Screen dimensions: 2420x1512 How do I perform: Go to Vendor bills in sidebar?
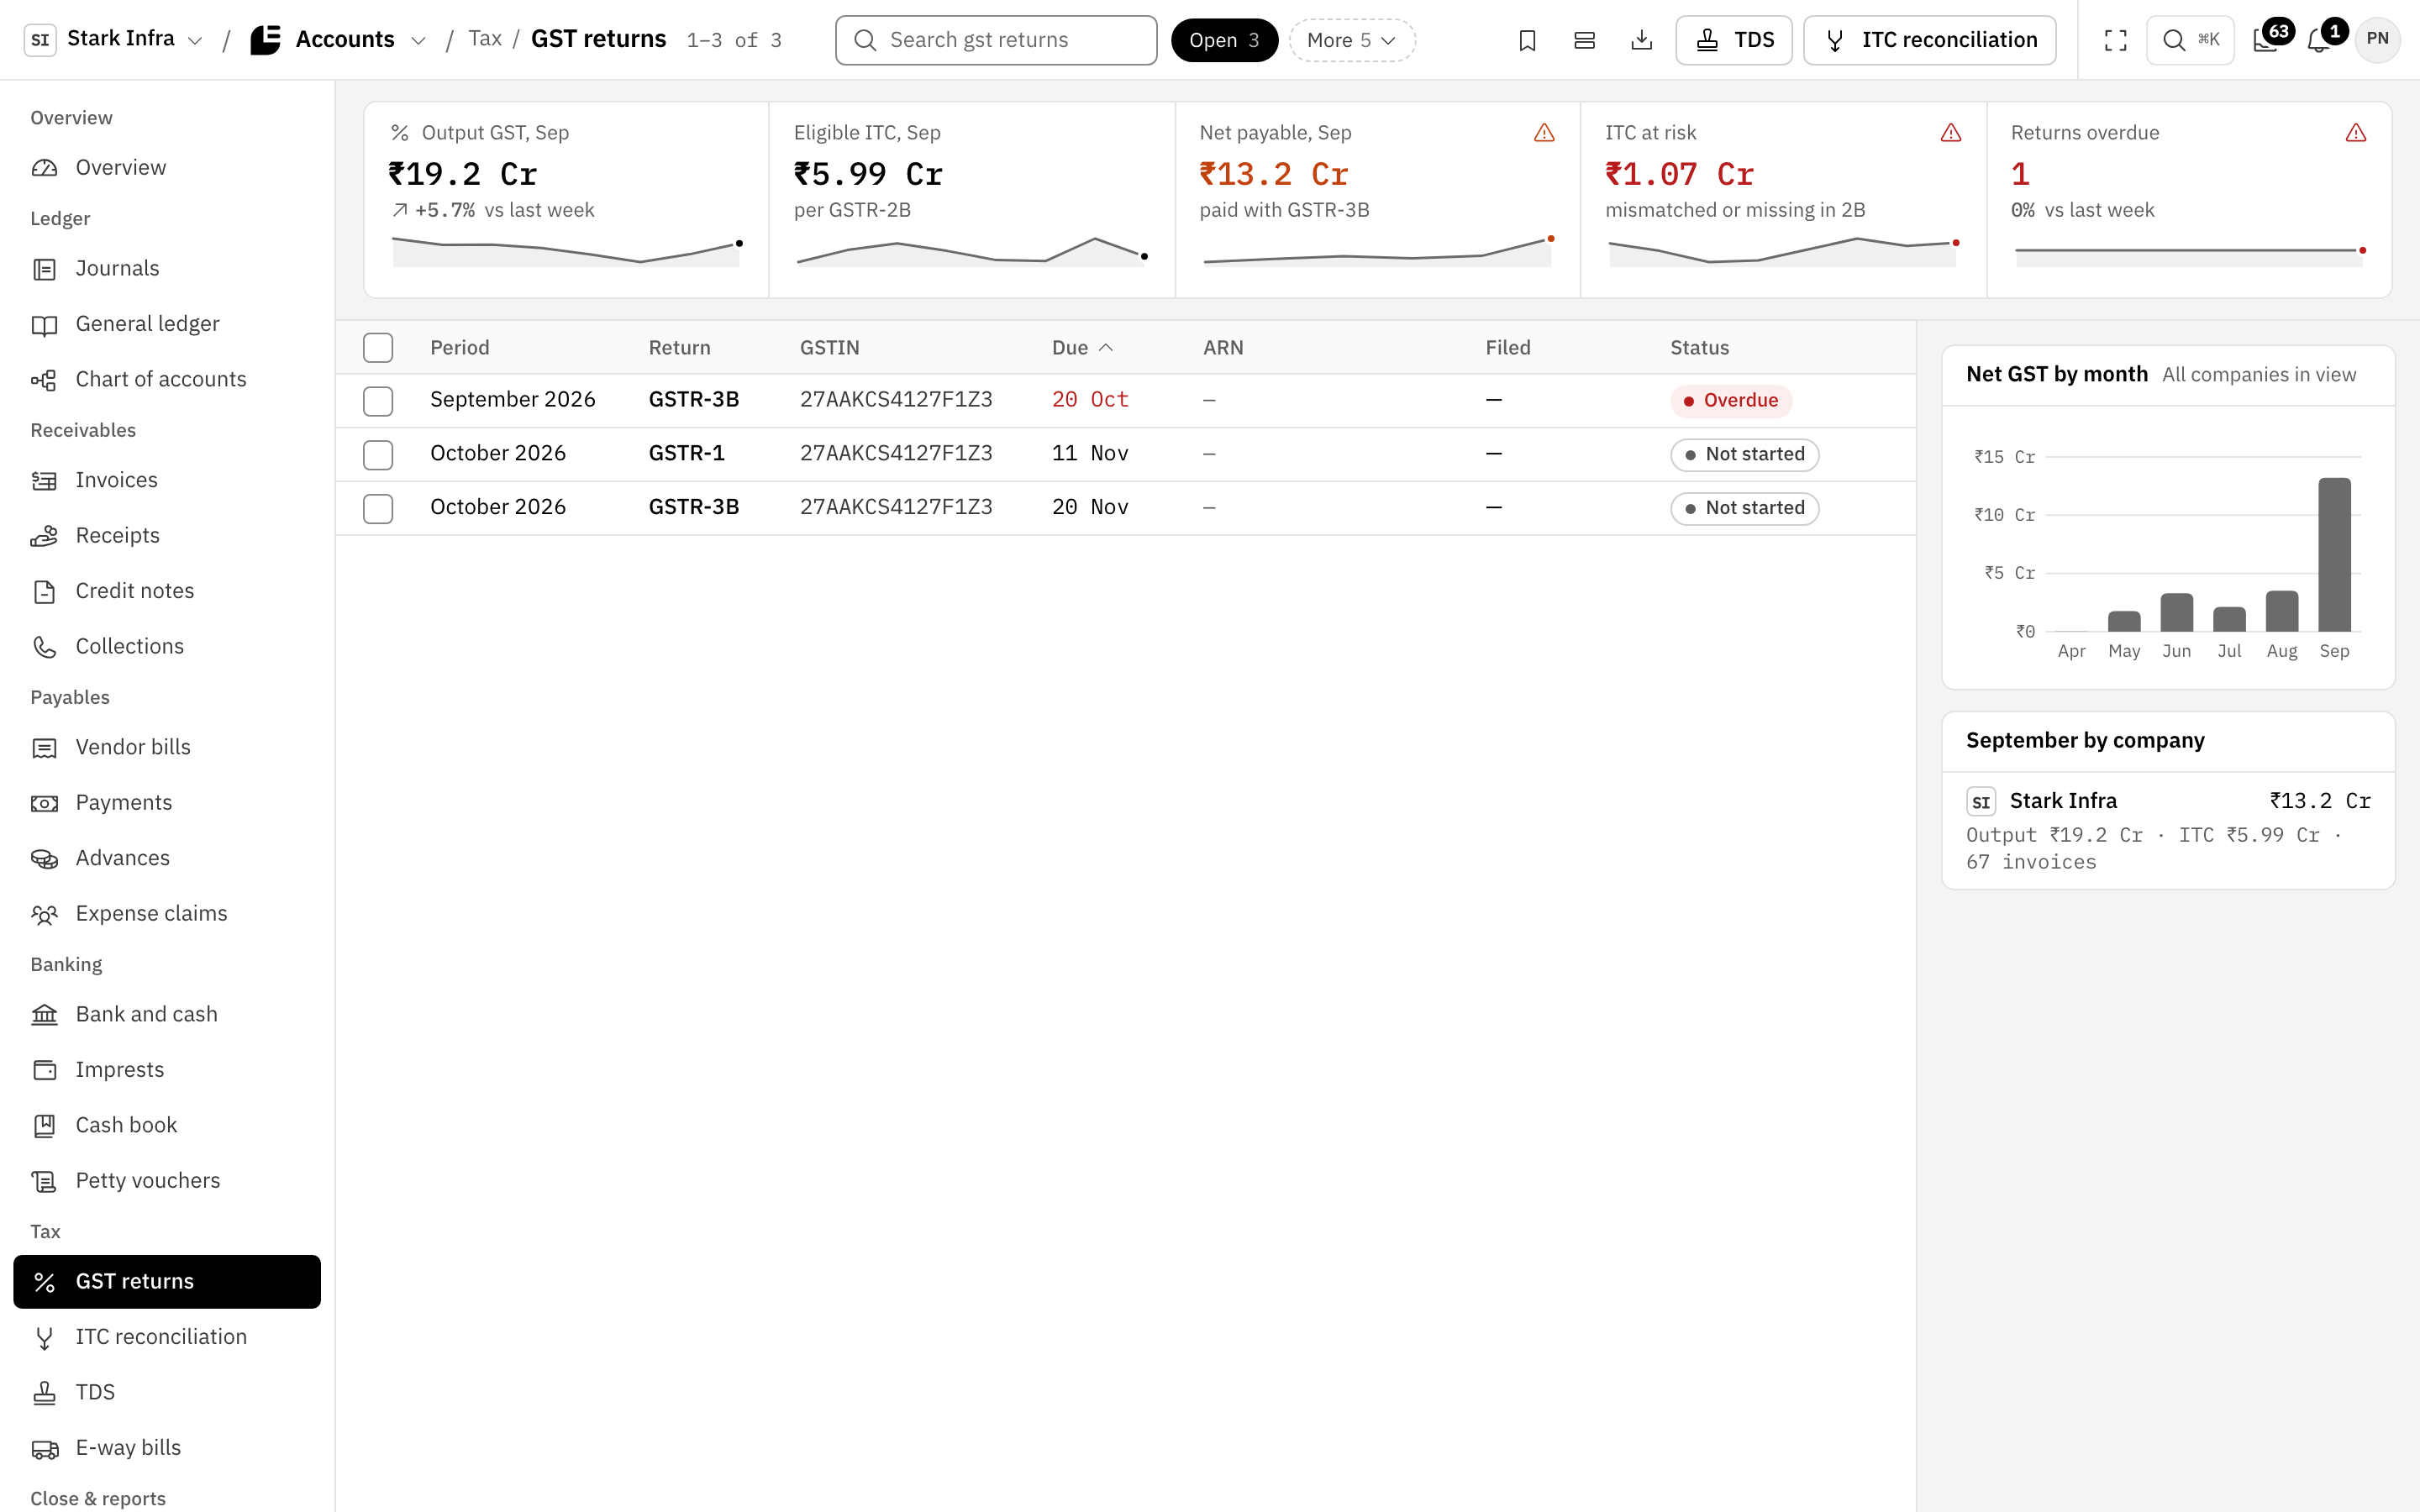[167, 747]
